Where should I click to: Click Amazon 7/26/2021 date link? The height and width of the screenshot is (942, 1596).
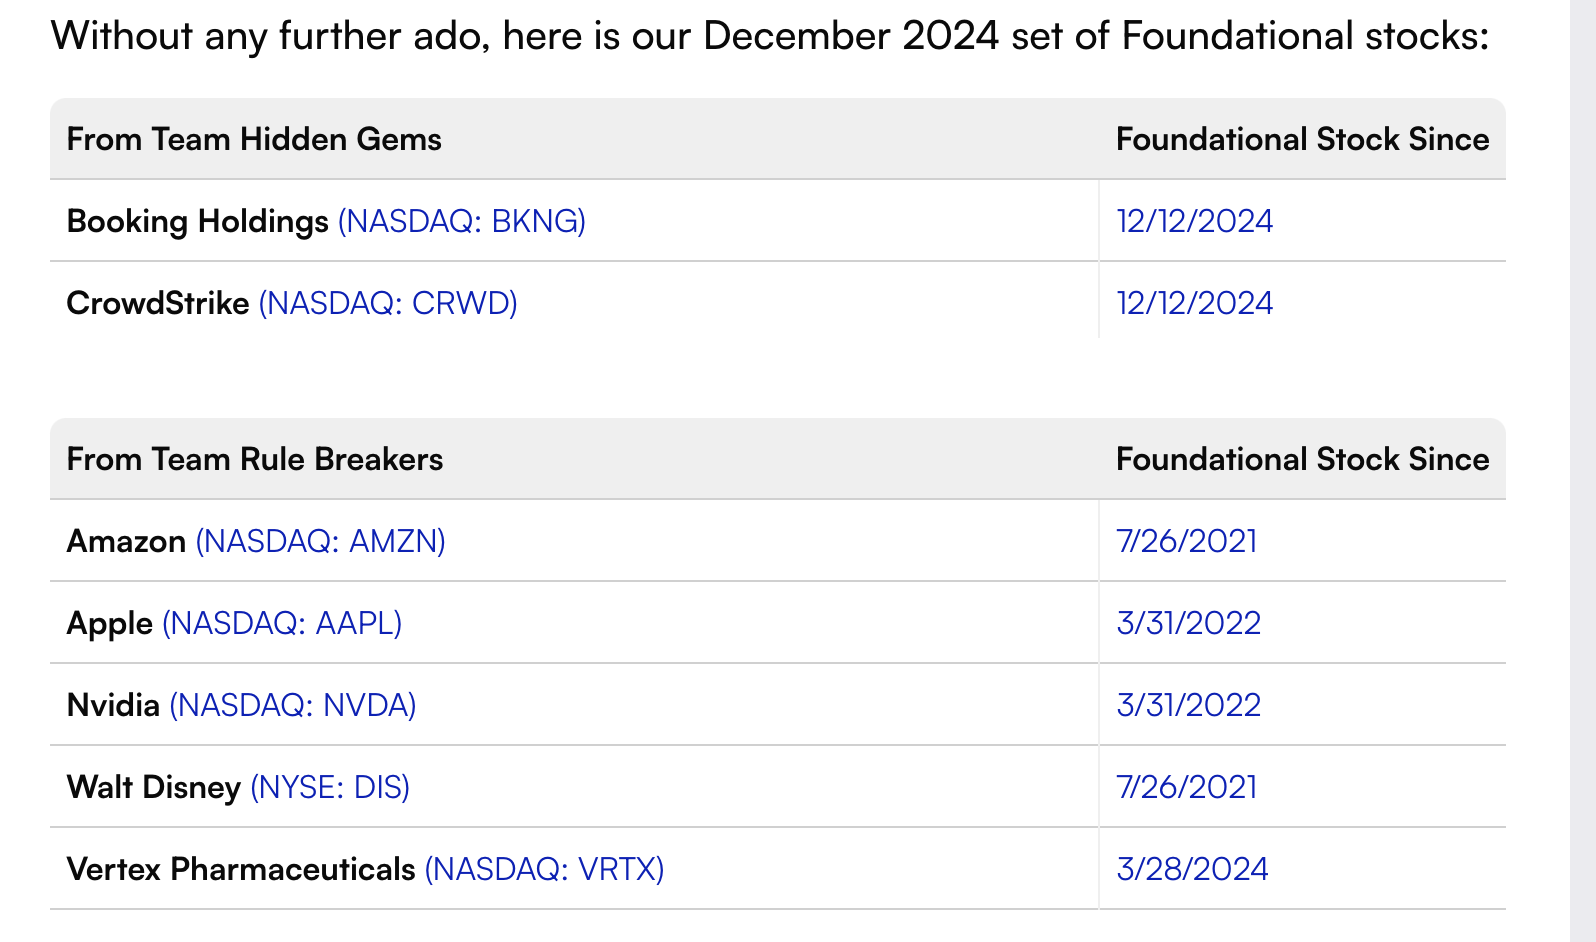1186,541
